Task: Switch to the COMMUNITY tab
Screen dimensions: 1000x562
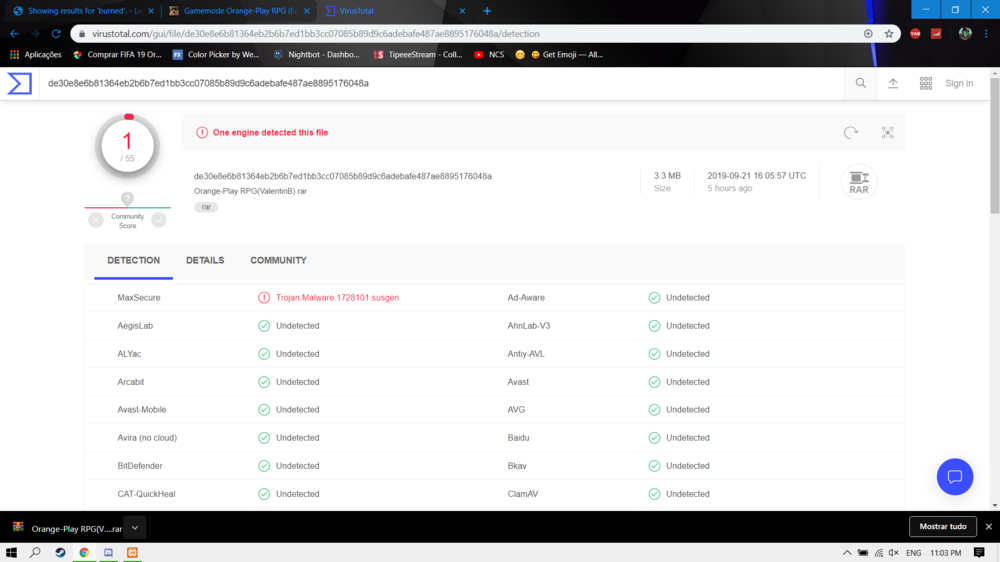Action: [x=278, y=260]
